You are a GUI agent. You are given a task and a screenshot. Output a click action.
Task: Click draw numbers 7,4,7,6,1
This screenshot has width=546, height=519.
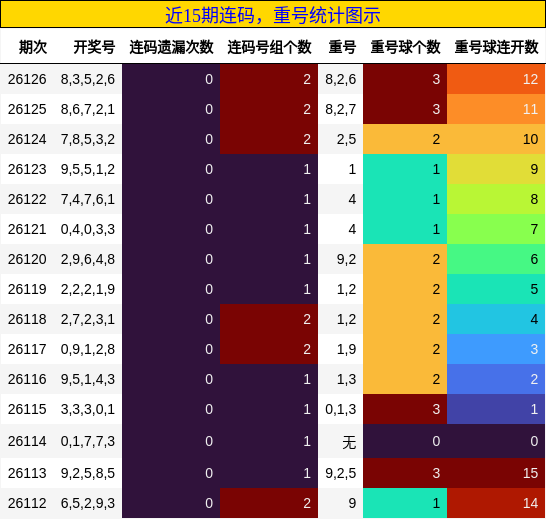pos(88,199)
